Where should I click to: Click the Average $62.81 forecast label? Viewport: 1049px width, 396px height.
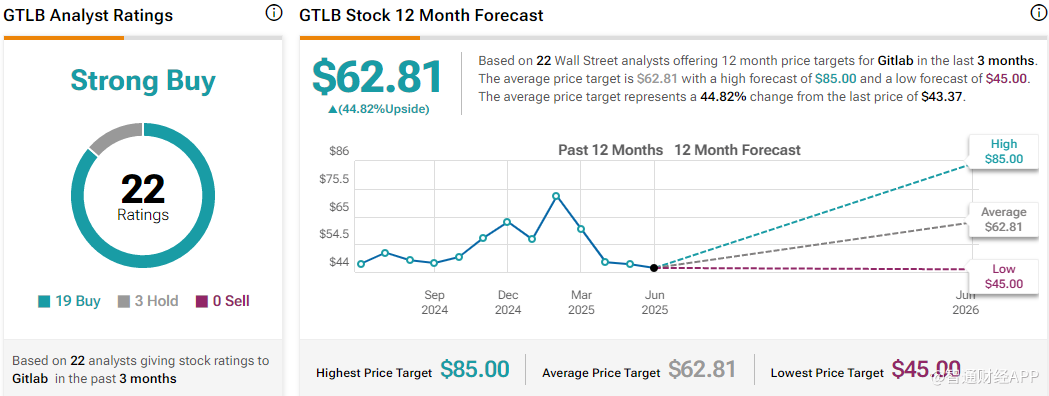point(1004,219)
